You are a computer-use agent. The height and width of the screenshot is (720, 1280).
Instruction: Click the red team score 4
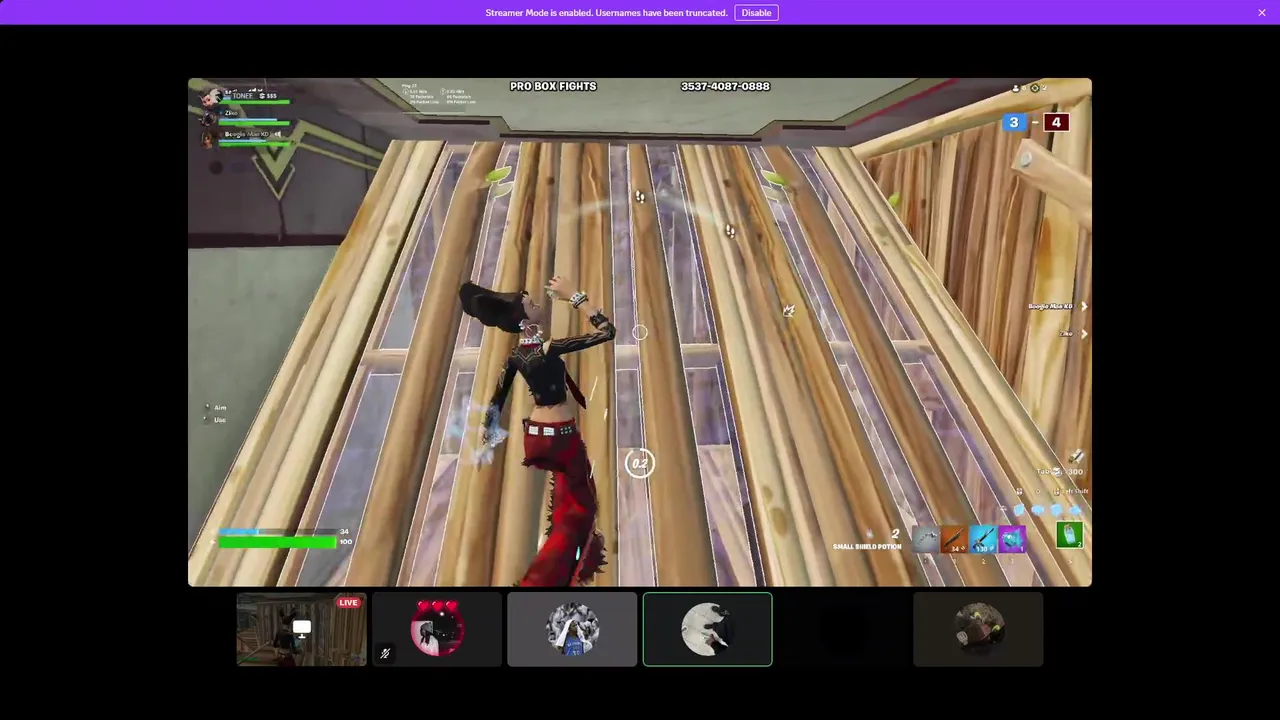pyautogui.click(x=1056, y=122)
